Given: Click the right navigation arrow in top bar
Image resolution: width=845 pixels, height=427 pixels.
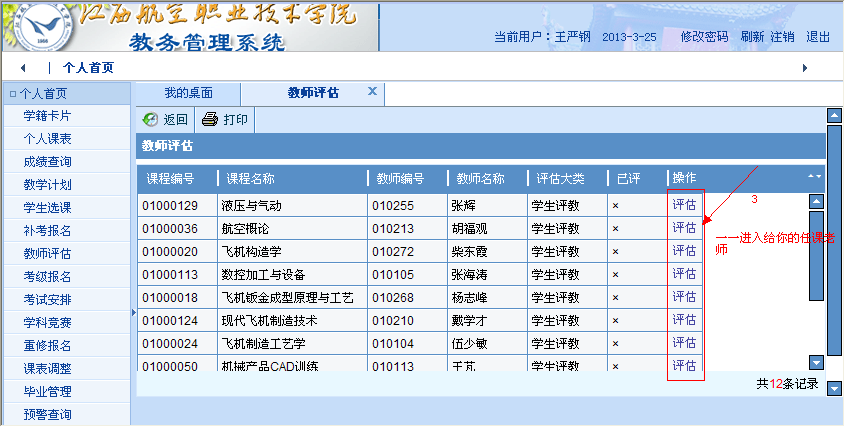Looking at the screenshot, I should 805,68.
